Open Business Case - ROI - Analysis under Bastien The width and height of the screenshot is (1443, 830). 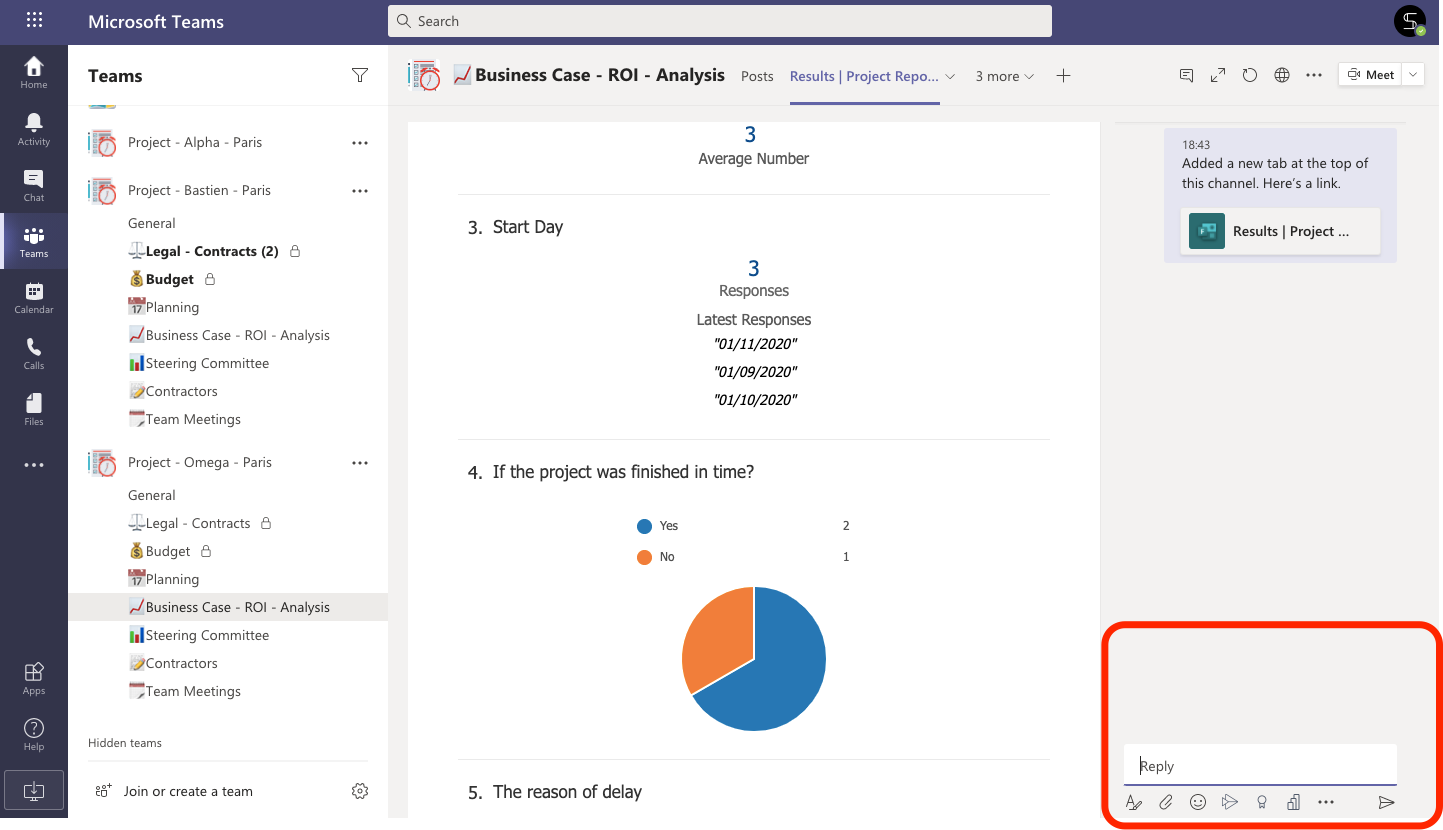[x=229, y=335]
